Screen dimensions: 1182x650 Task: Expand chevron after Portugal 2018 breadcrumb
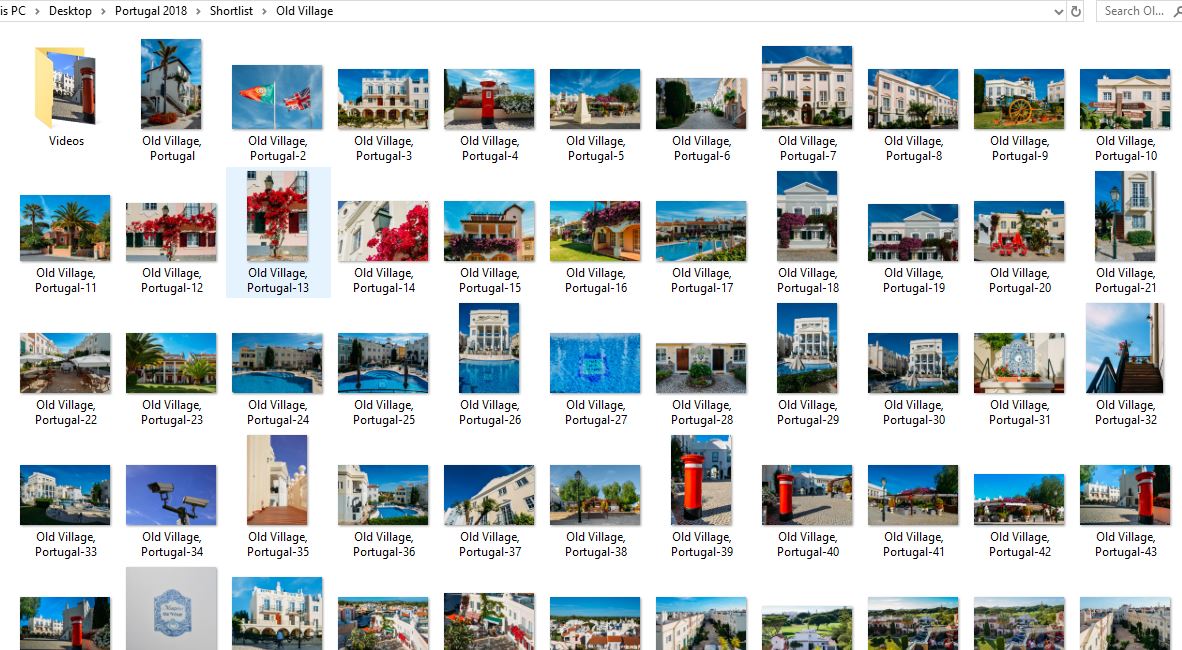pyautogui.click(x=199, y=11)
